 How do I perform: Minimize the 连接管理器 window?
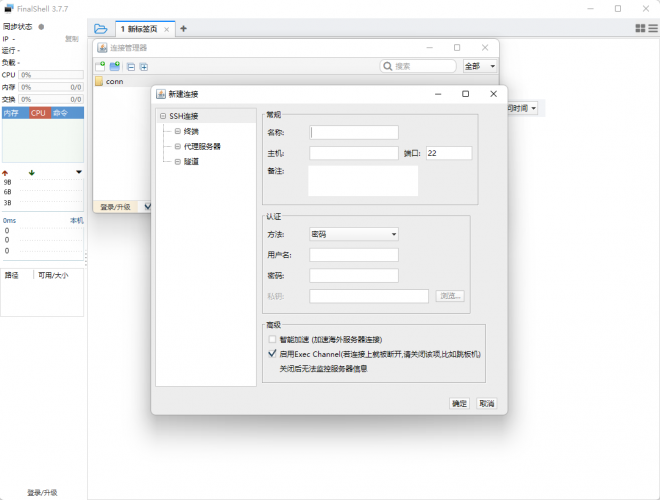click(x=429, y=48)
